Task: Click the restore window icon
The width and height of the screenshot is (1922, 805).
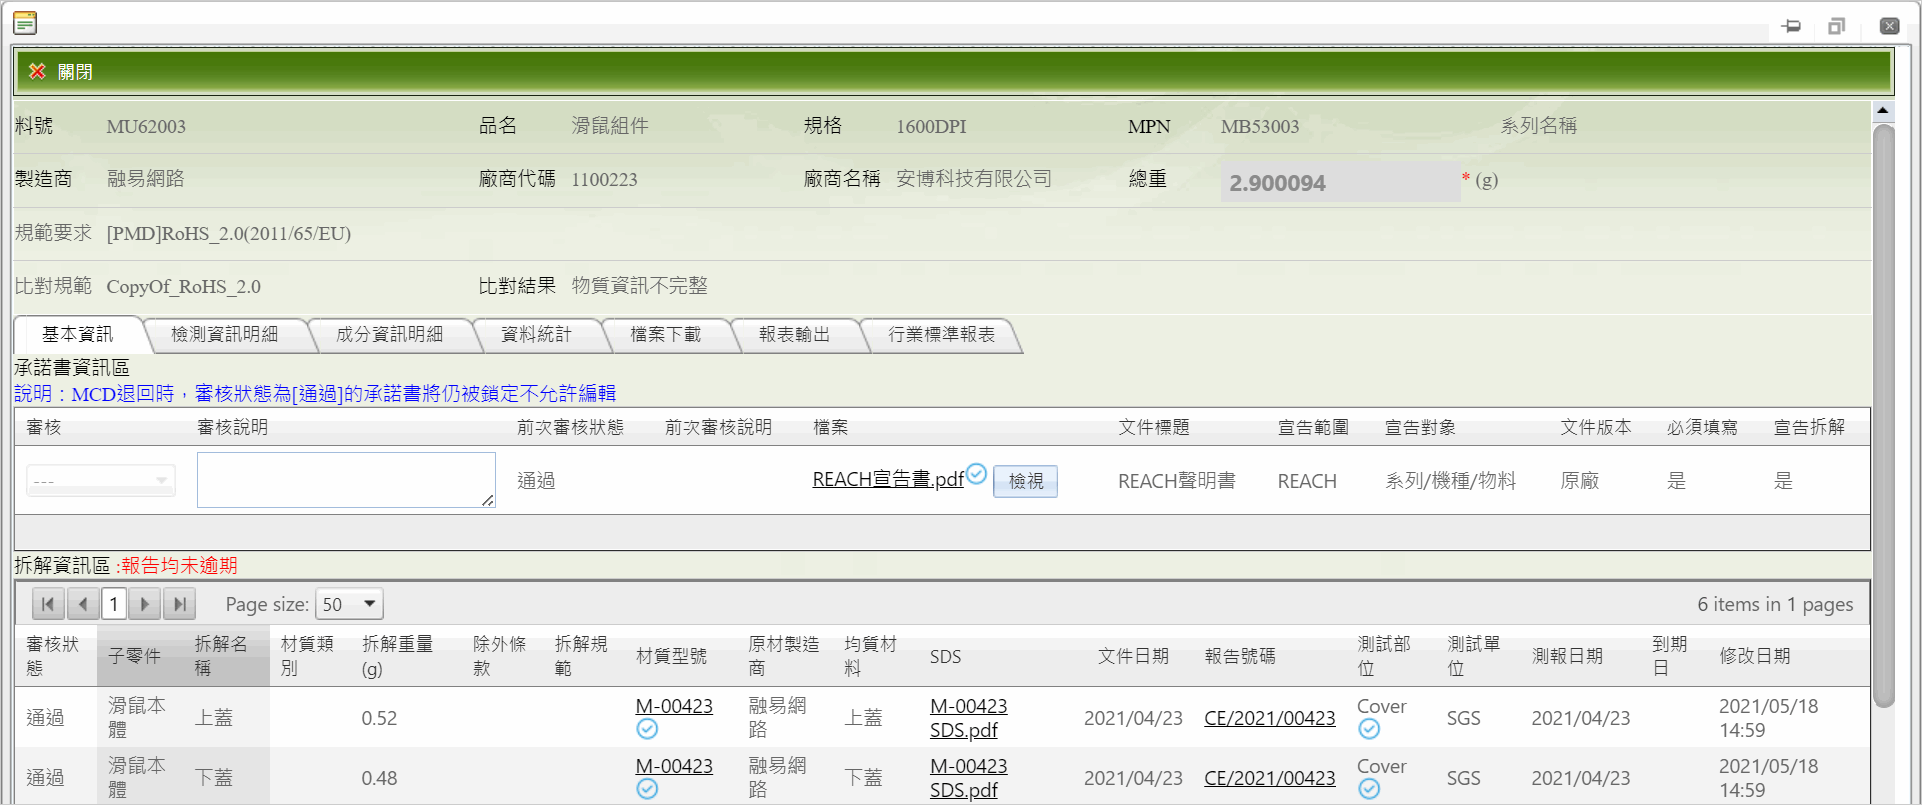Action: (1836, 26)
